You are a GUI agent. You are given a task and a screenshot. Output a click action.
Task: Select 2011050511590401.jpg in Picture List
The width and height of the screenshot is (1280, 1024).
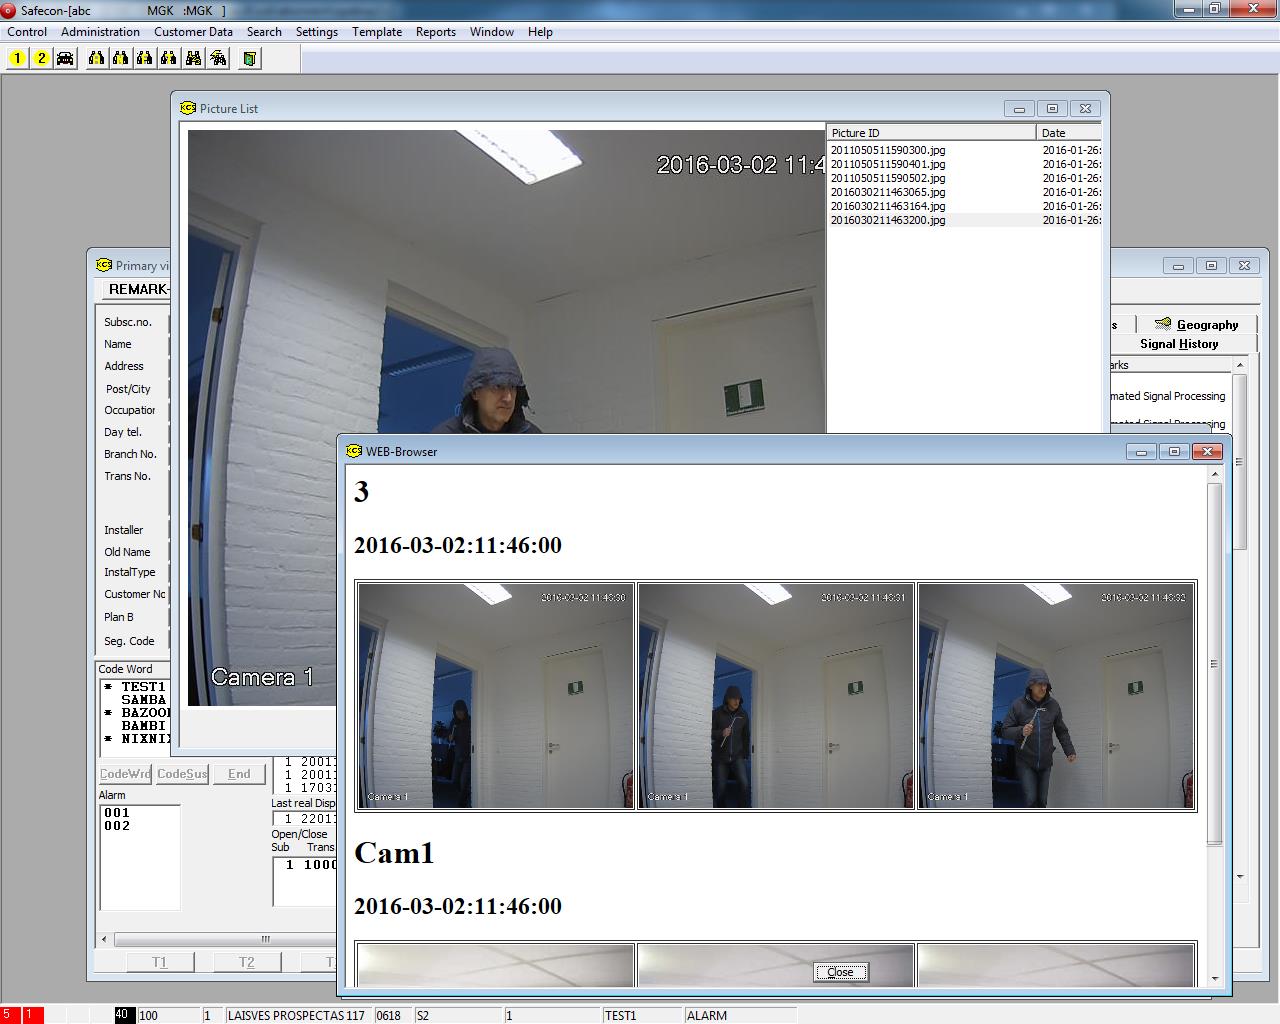pos(888,164)
